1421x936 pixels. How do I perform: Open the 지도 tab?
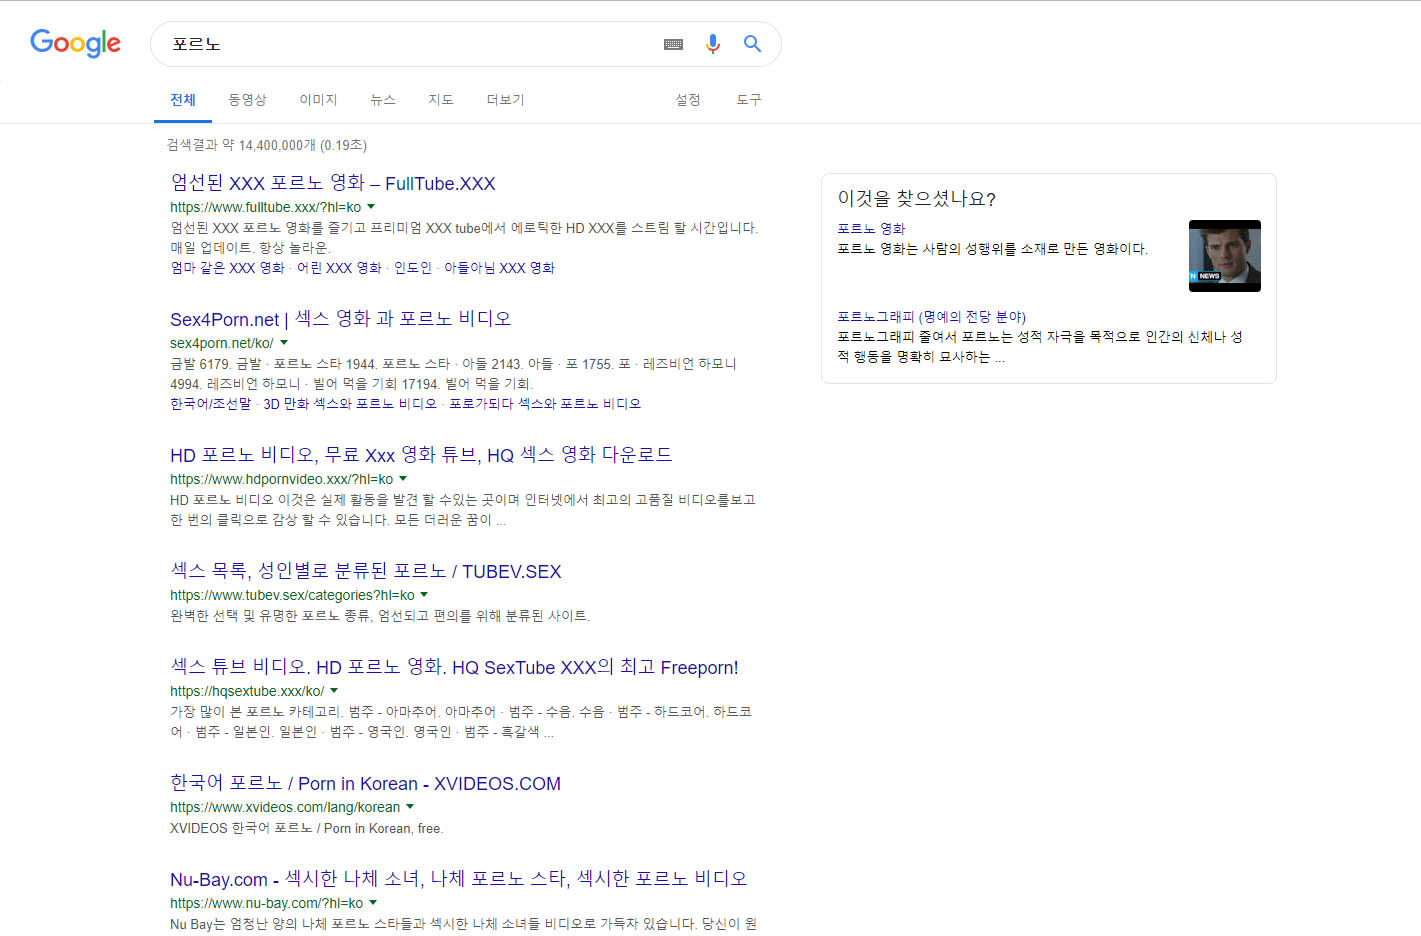pos(441,100)
